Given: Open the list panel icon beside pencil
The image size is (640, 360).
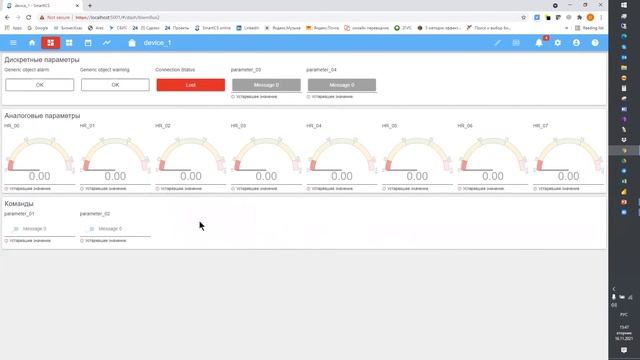Looking at the screenshot, I should point(516,43).
